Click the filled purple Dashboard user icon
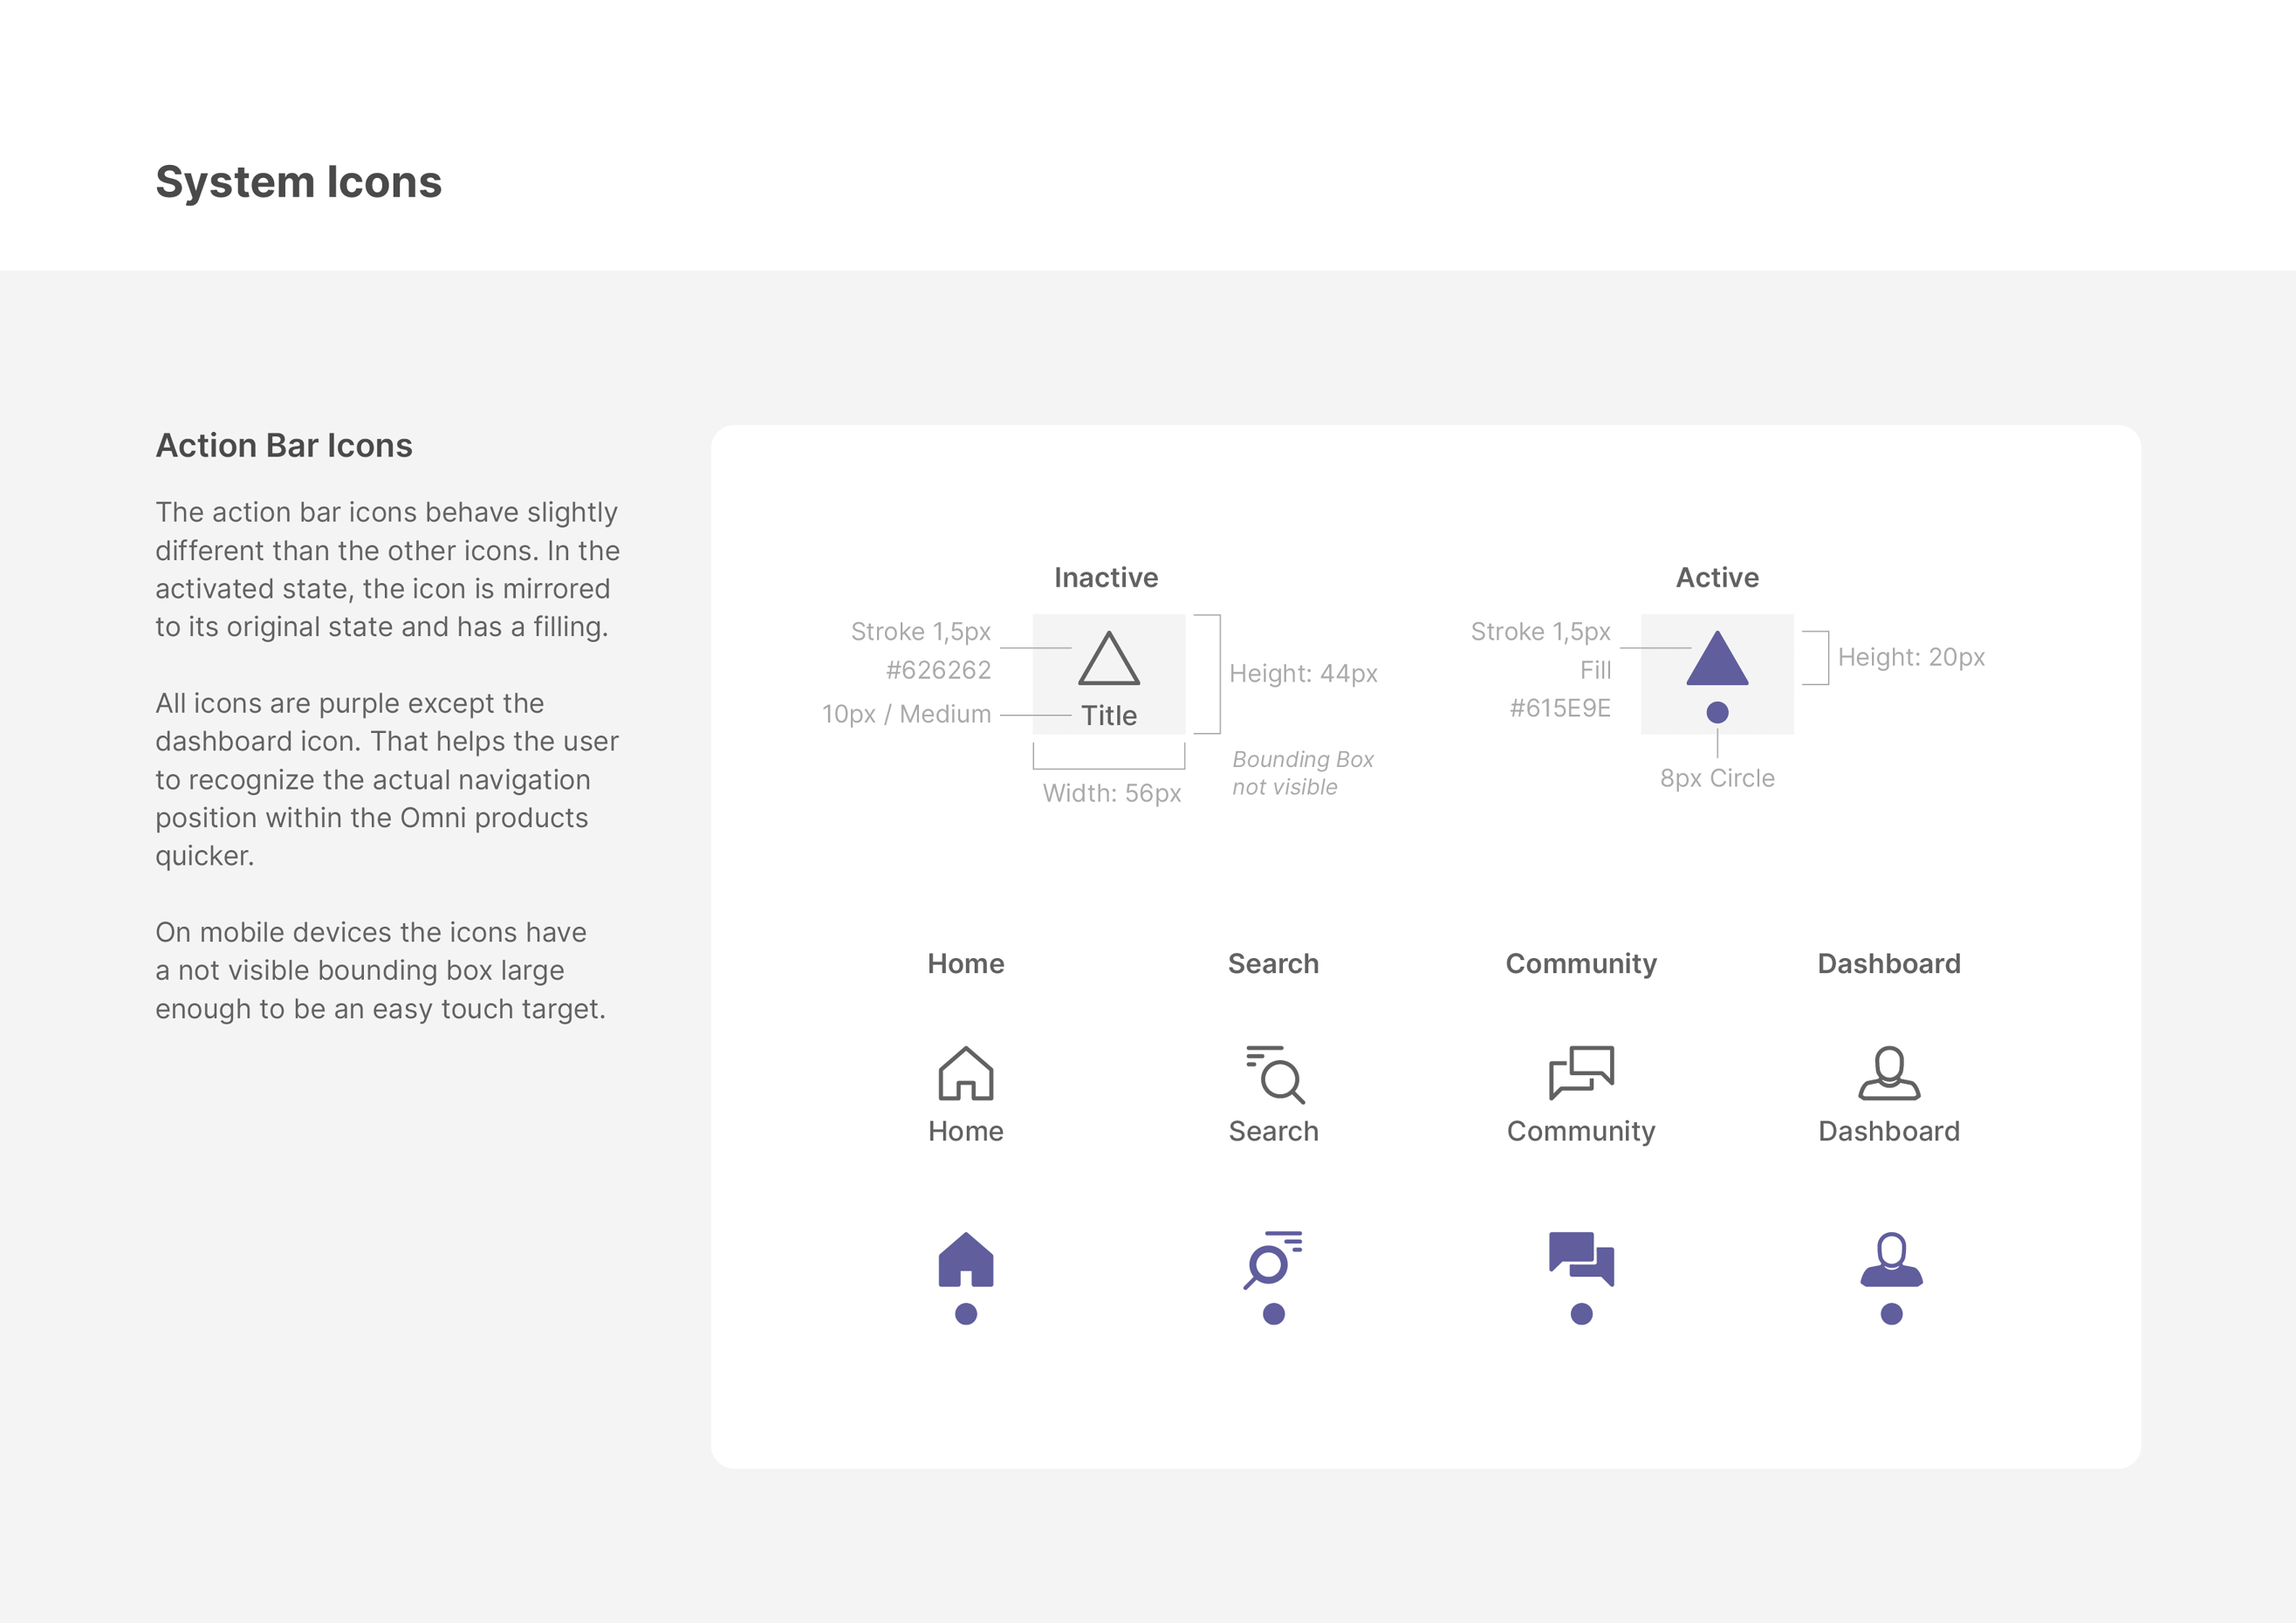 point(1890,1259)
